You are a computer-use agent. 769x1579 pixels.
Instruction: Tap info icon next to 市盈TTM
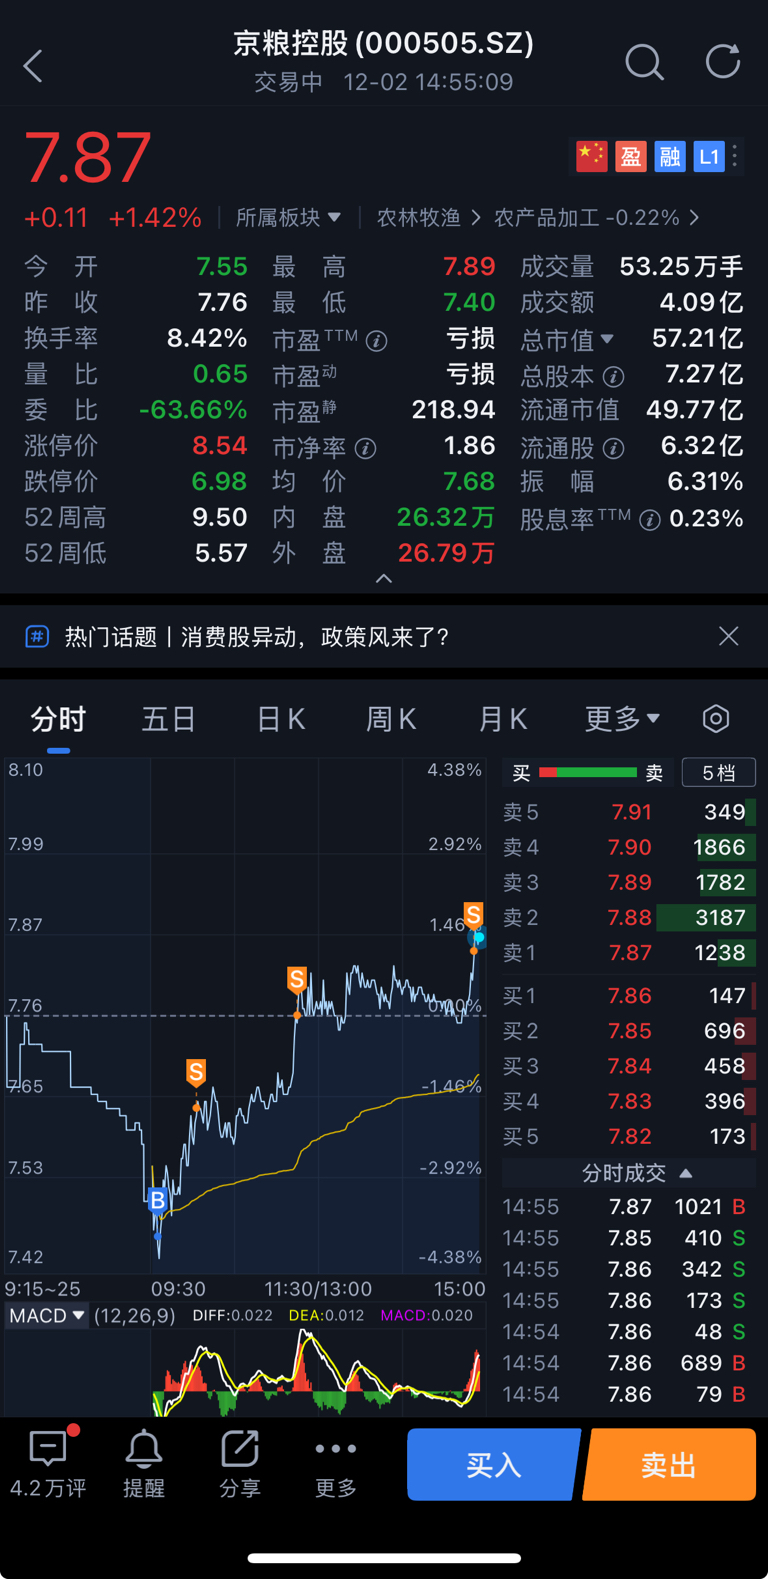pyautogui.click(x=377, y=341)
